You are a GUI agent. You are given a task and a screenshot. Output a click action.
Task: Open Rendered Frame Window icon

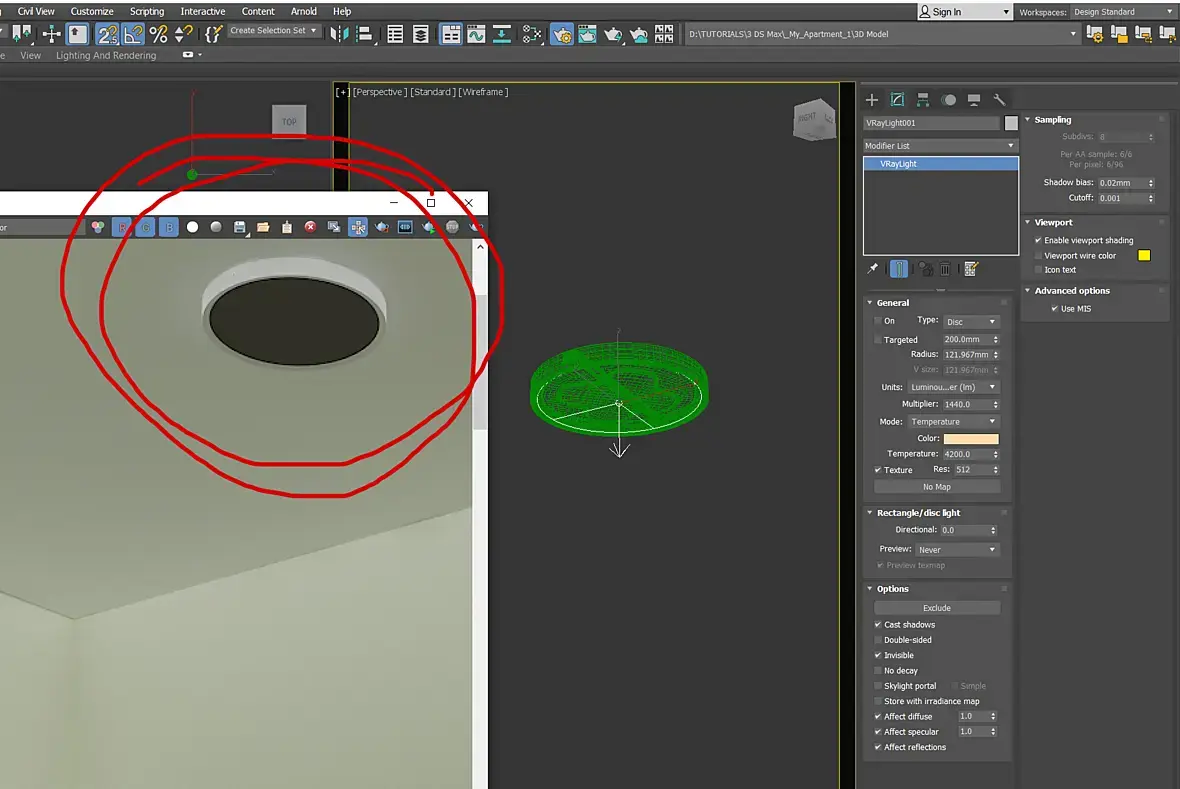point(587,34)
